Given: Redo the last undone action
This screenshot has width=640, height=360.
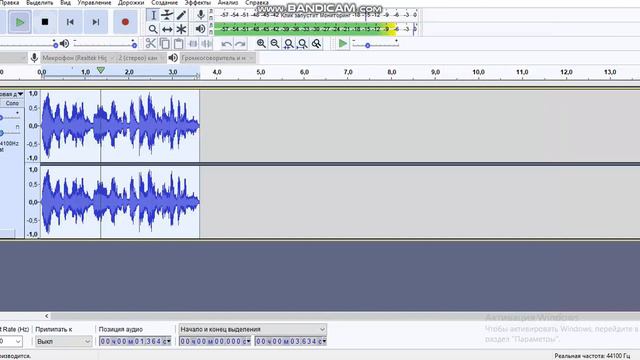Looking at the screenshot, I should (240, 43).
